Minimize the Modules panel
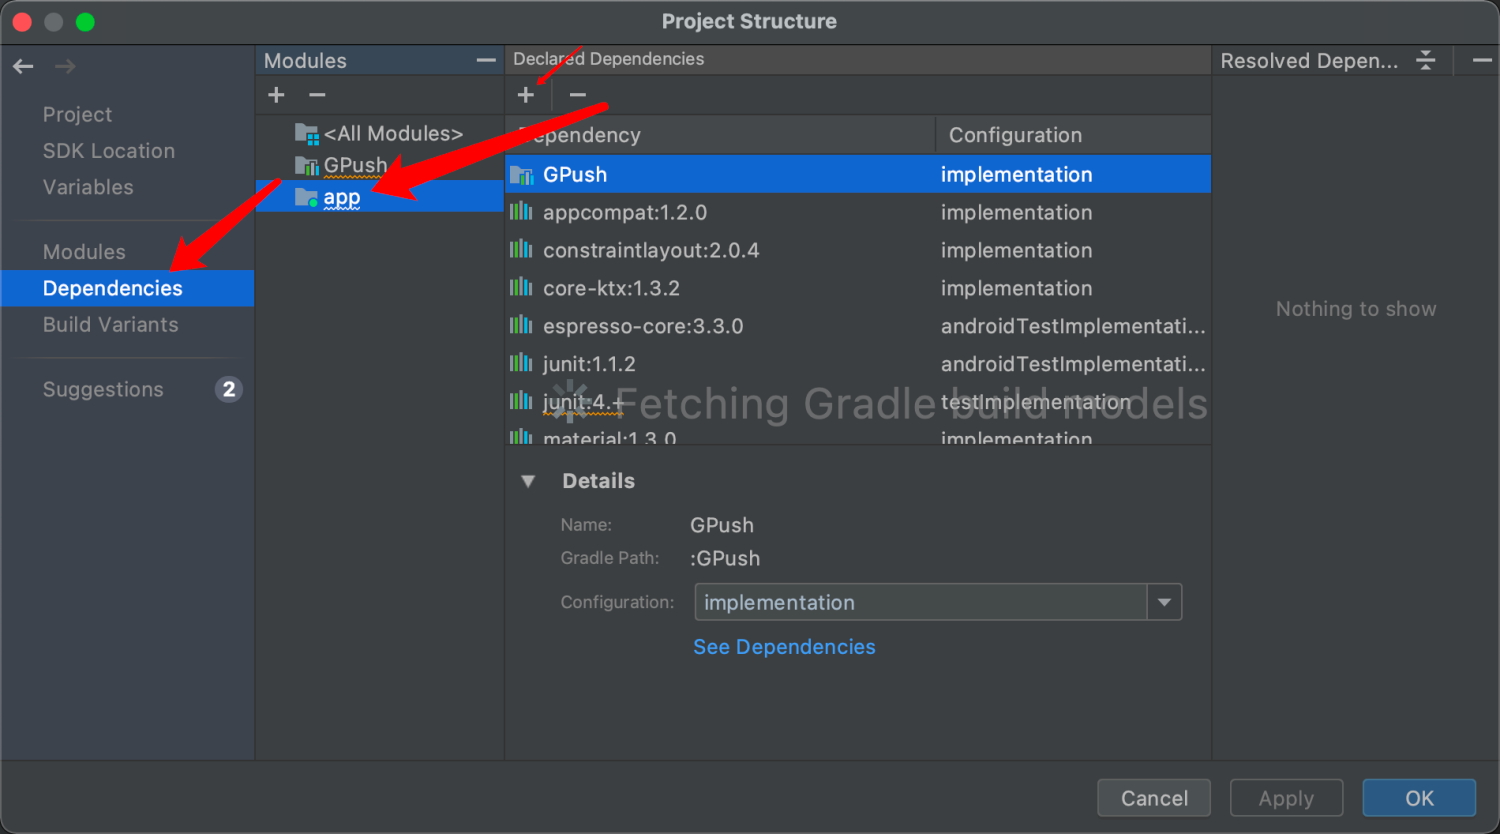Screen dimensions: 1500x834 [486, 61]
